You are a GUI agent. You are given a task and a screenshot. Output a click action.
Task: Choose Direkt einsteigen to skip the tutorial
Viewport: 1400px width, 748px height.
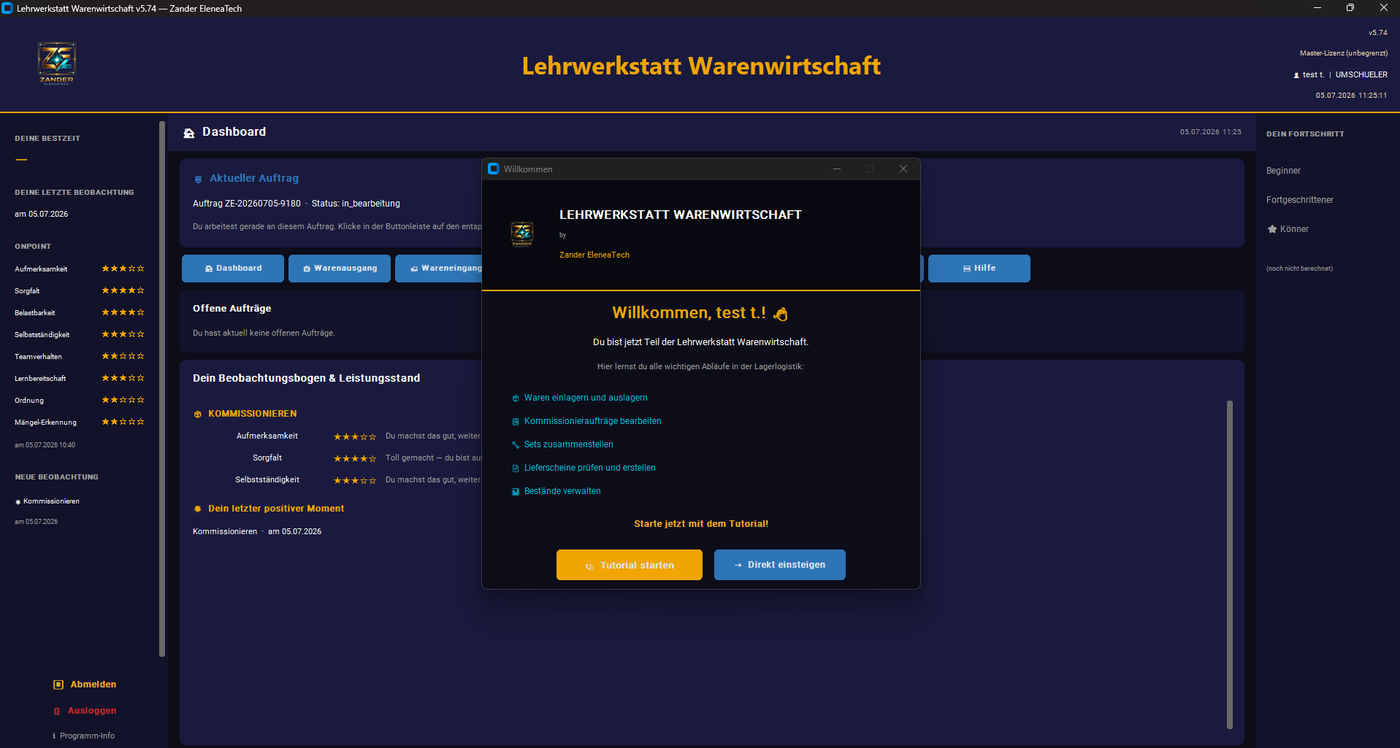click(x=779, y=565)
